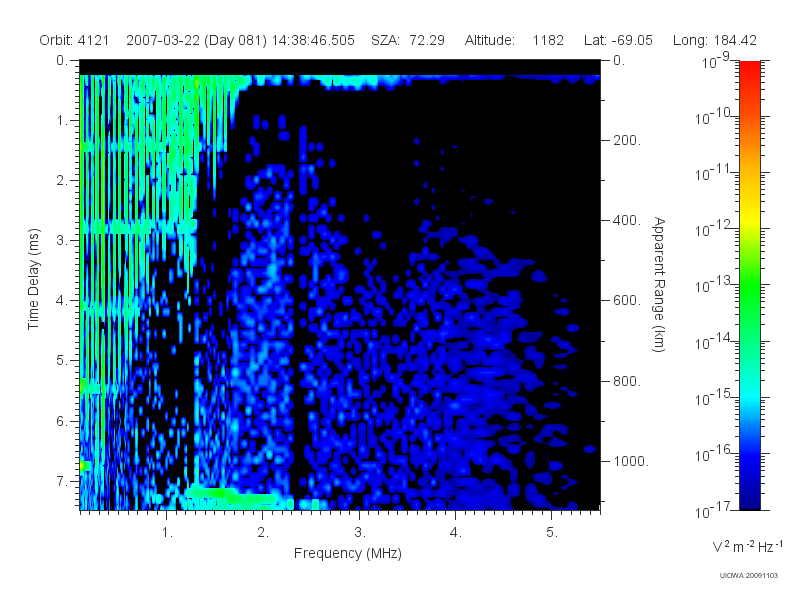This screenshot has height=600, width=800.
Task: Click the UIOWA 20091103 footer text
Action: click(748, 576)
